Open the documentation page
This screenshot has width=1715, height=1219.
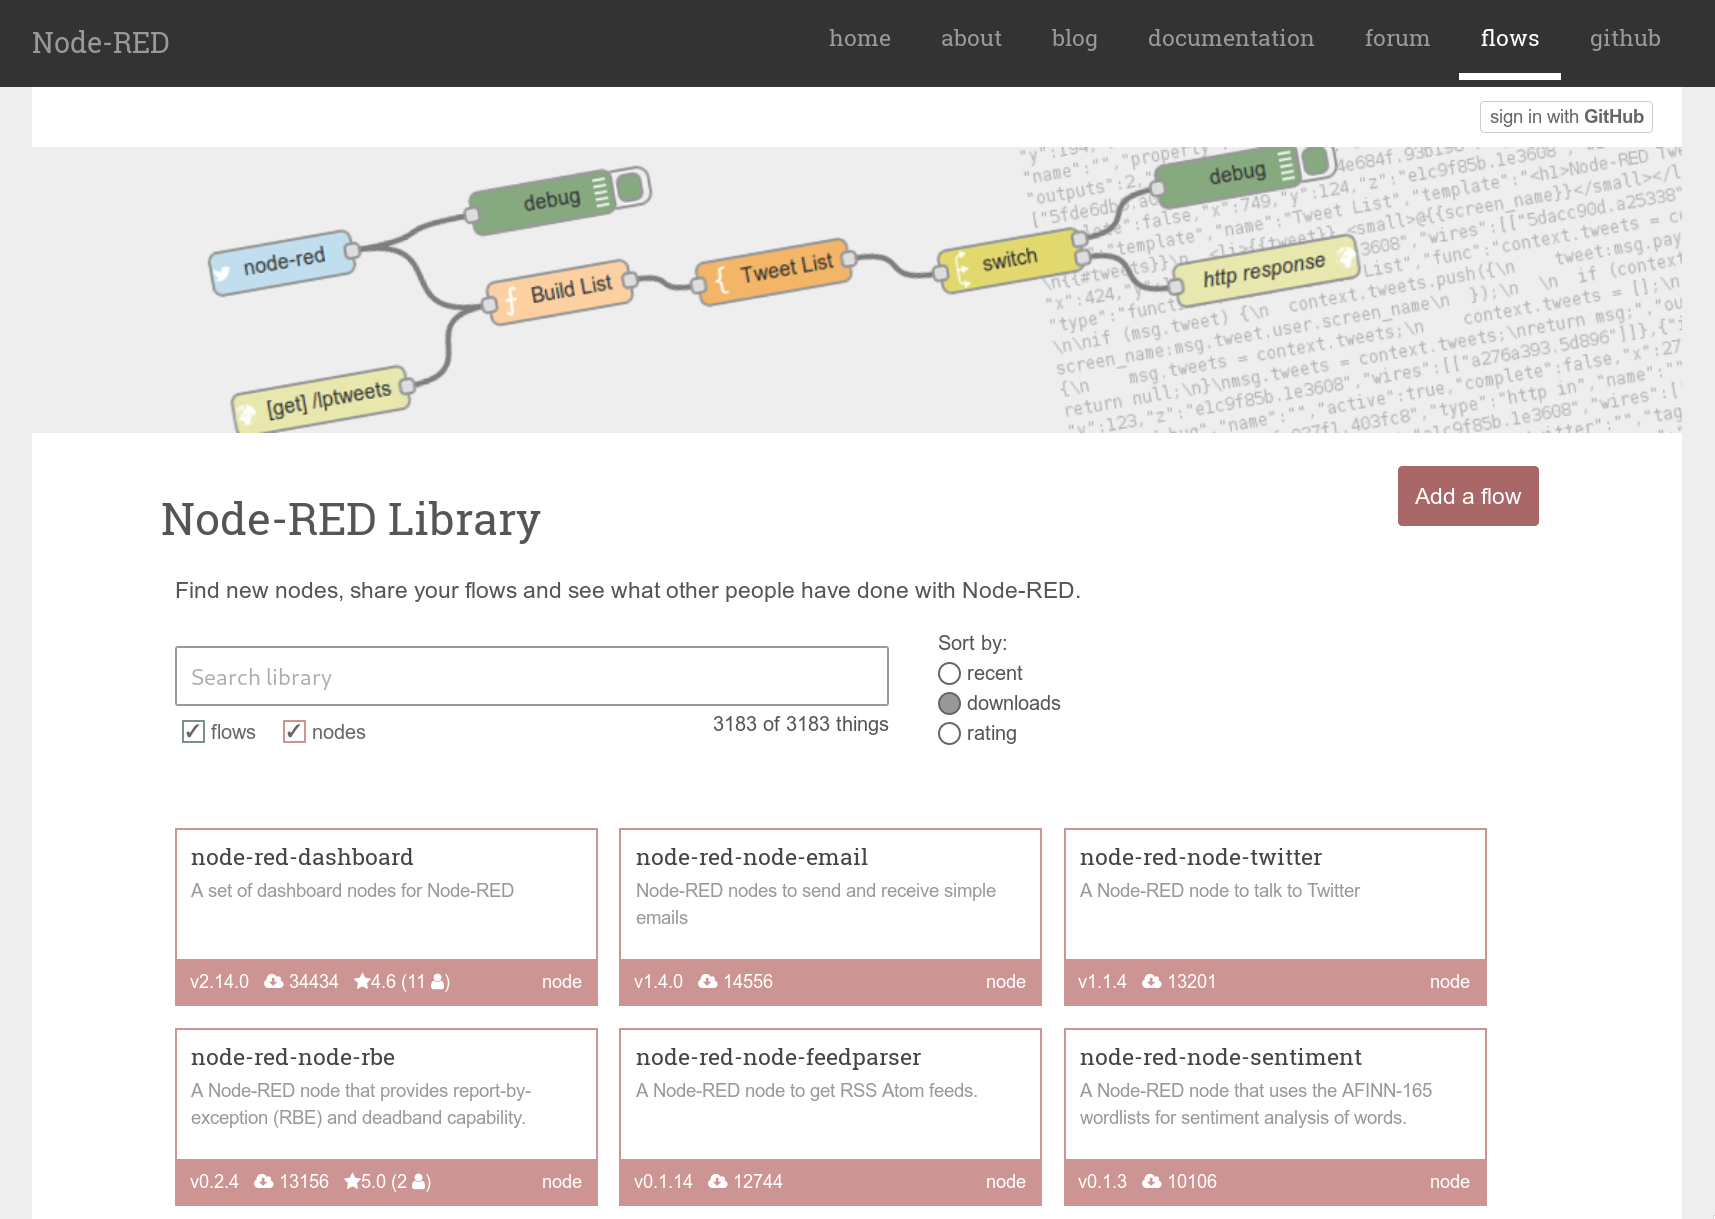point(1231,38)
